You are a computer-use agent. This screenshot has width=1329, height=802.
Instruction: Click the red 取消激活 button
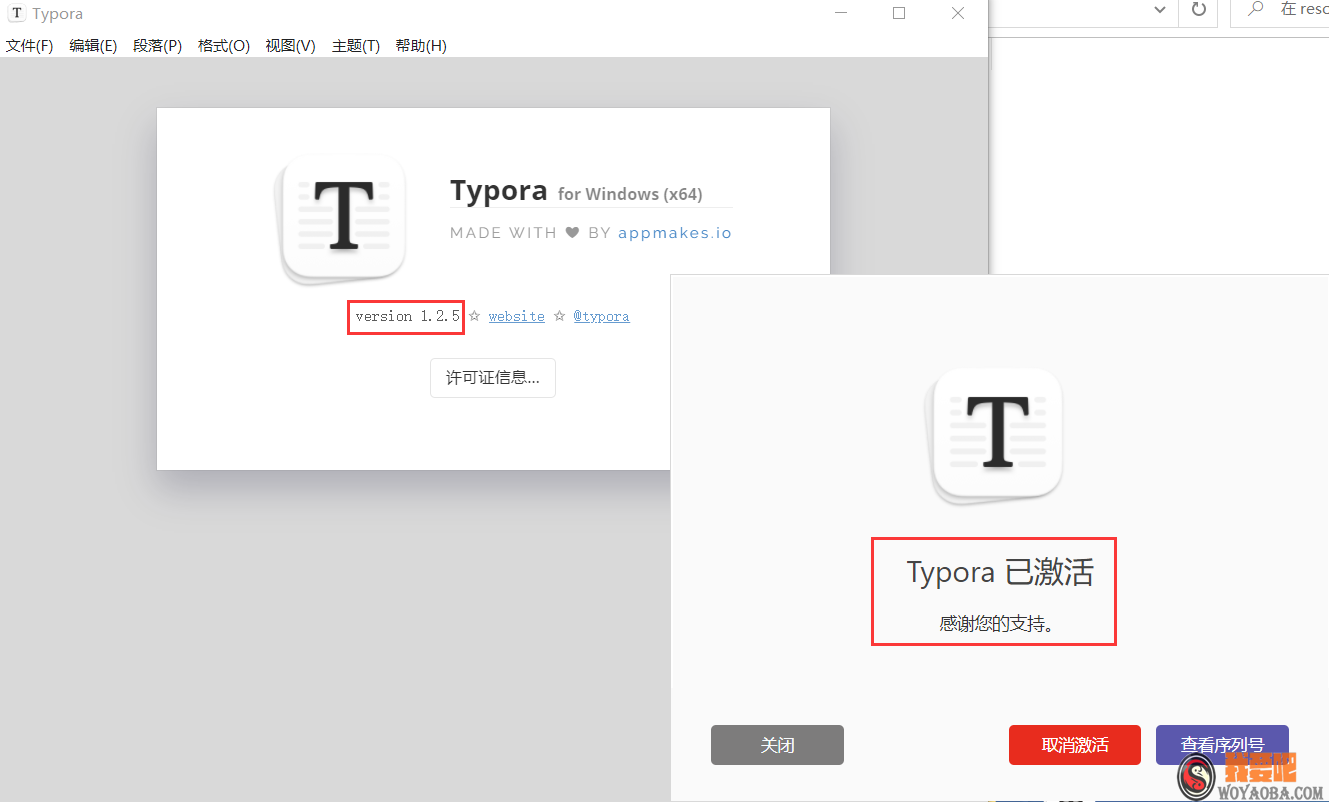[x=1075, y=745]
